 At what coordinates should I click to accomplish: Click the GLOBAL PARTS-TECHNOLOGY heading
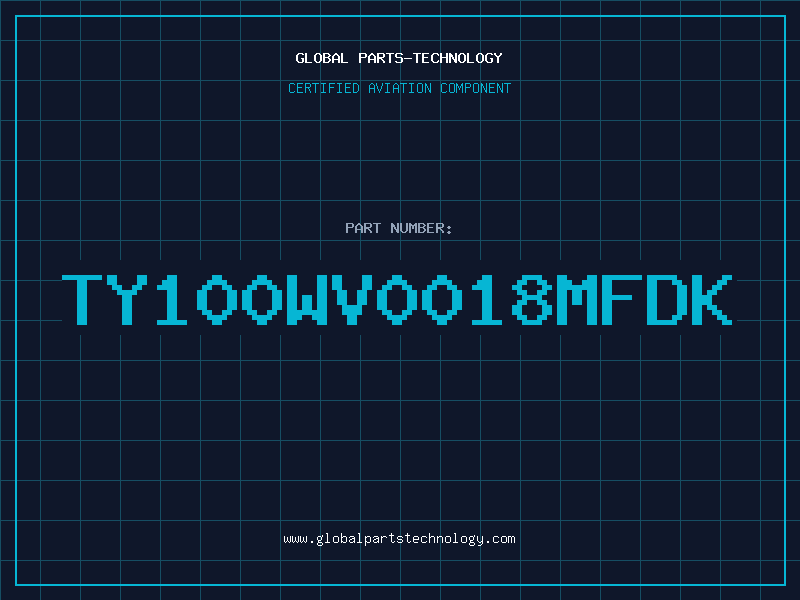pos(399,58)
